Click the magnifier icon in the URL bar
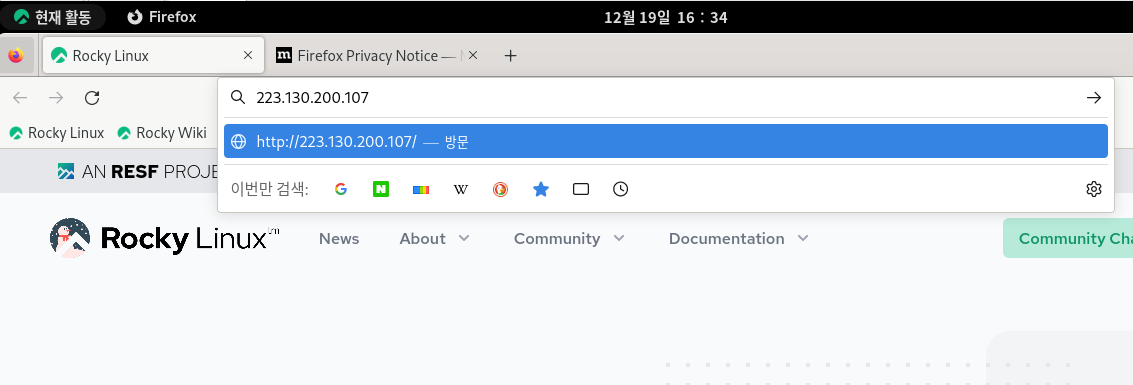The image size is (1133, 385). pyautogui.click(x=237, y=98)
